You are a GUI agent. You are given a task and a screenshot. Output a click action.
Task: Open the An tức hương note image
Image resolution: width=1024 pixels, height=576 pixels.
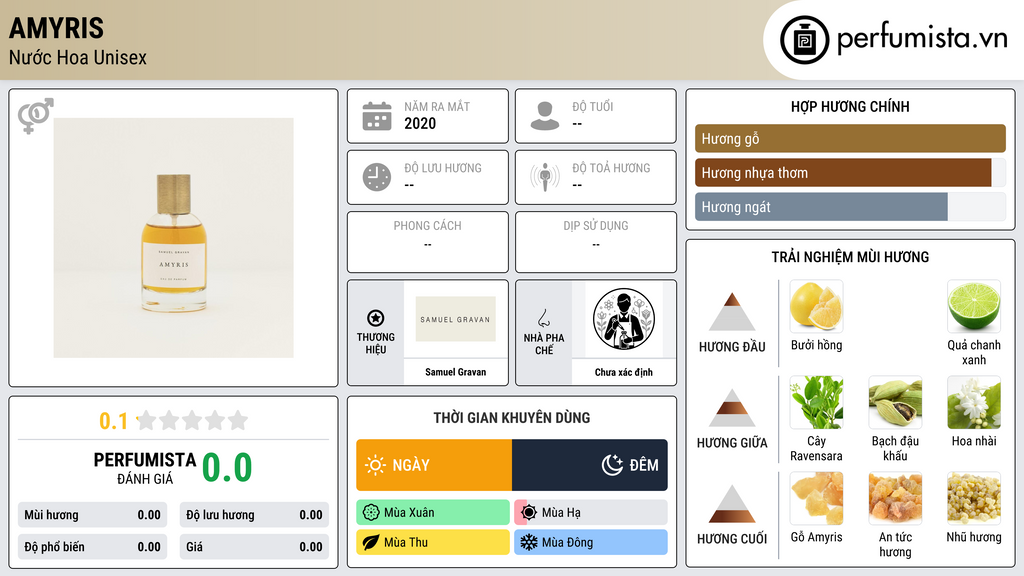click(895, 498)
